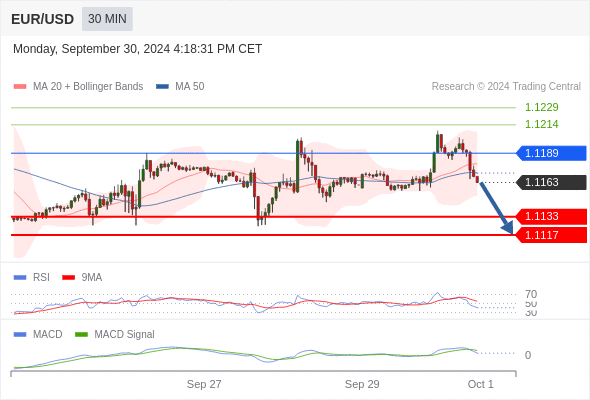The height and width of the screenshot is (400, 590).
Task: Click the MA 20 Bollinger Bands legend swatch
Action: 20,87
